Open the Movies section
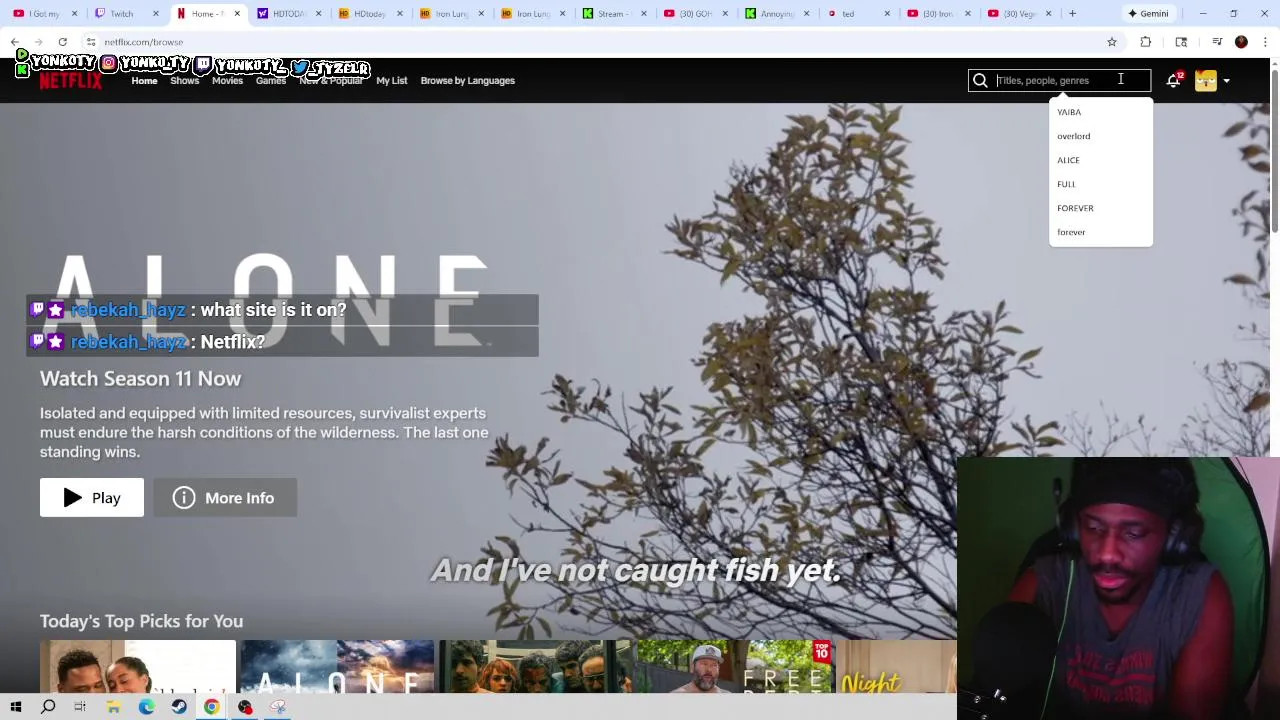The height and width of the screenshot is (720, 1280). point(227,81)
